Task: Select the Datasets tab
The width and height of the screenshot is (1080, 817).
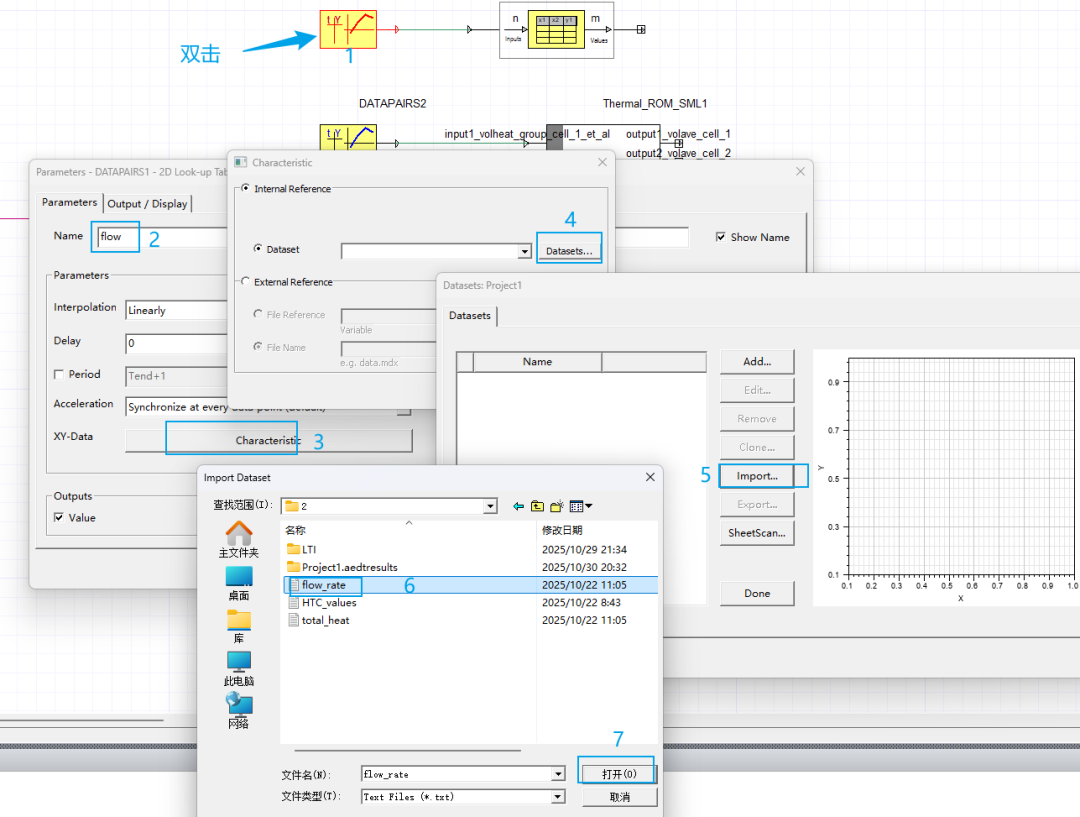Action: (470, 316)
